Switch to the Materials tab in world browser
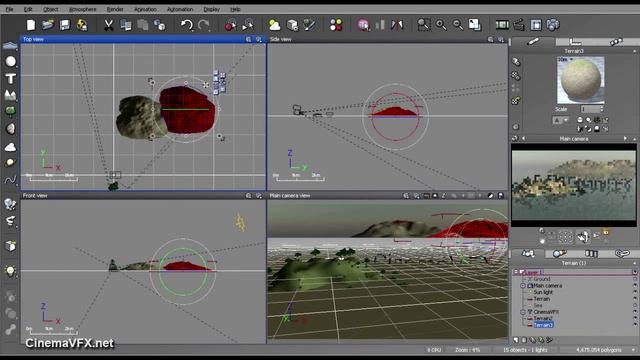Screen dimensions: 640x360 point(560,253)
